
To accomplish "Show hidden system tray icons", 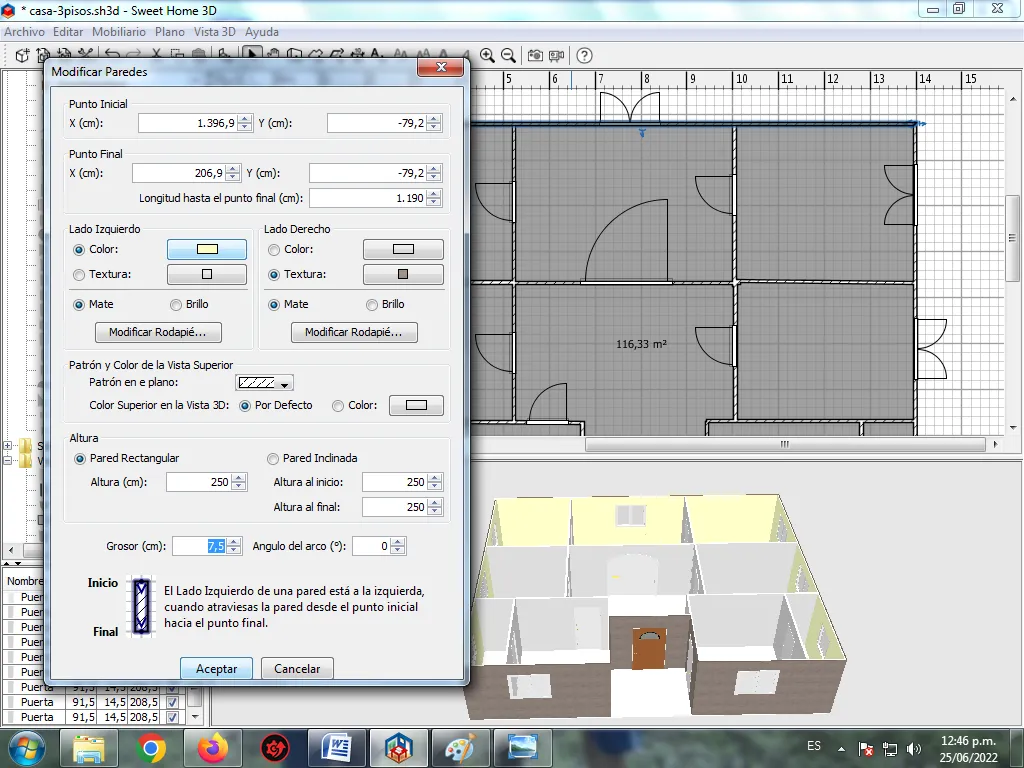I will click(841, 748).
